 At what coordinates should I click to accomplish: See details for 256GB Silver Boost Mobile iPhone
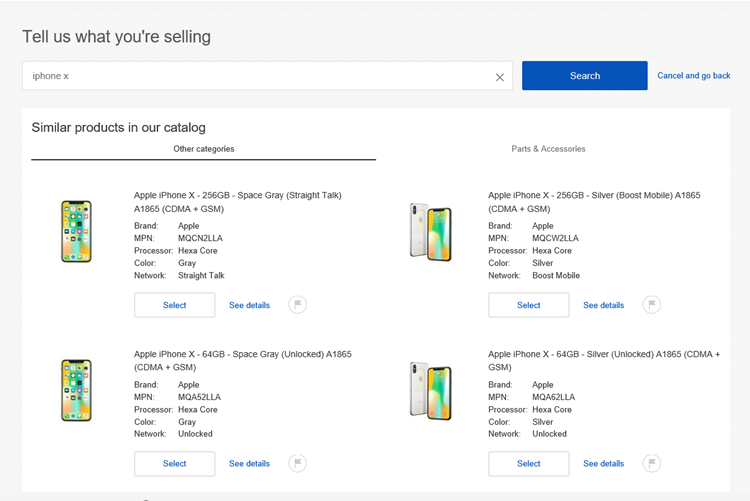tap(603, 305)
